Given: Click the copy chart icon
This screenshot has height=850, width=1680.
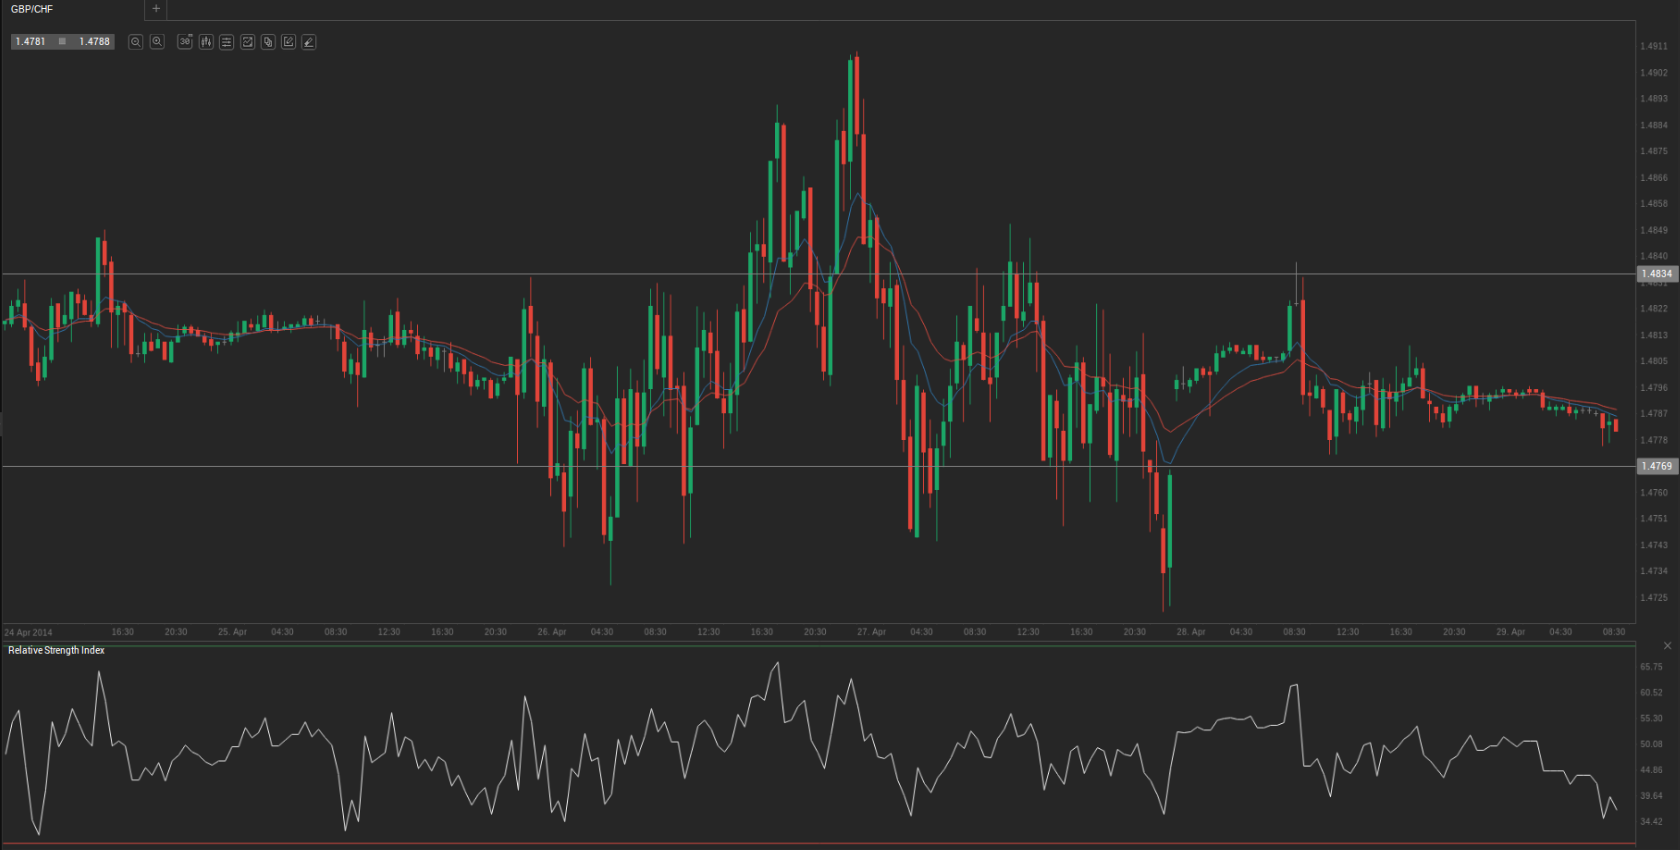Looking at the screenshot, I should pyautogui.click(x=268, y=42).
